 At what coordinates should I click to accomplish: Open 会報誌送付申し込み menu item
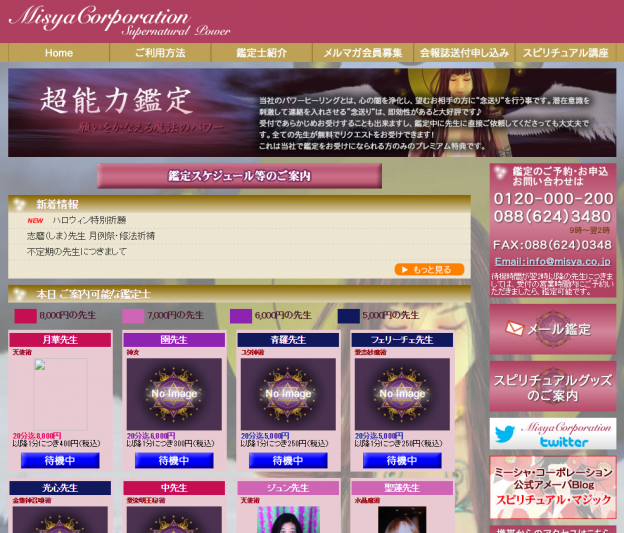464,53
